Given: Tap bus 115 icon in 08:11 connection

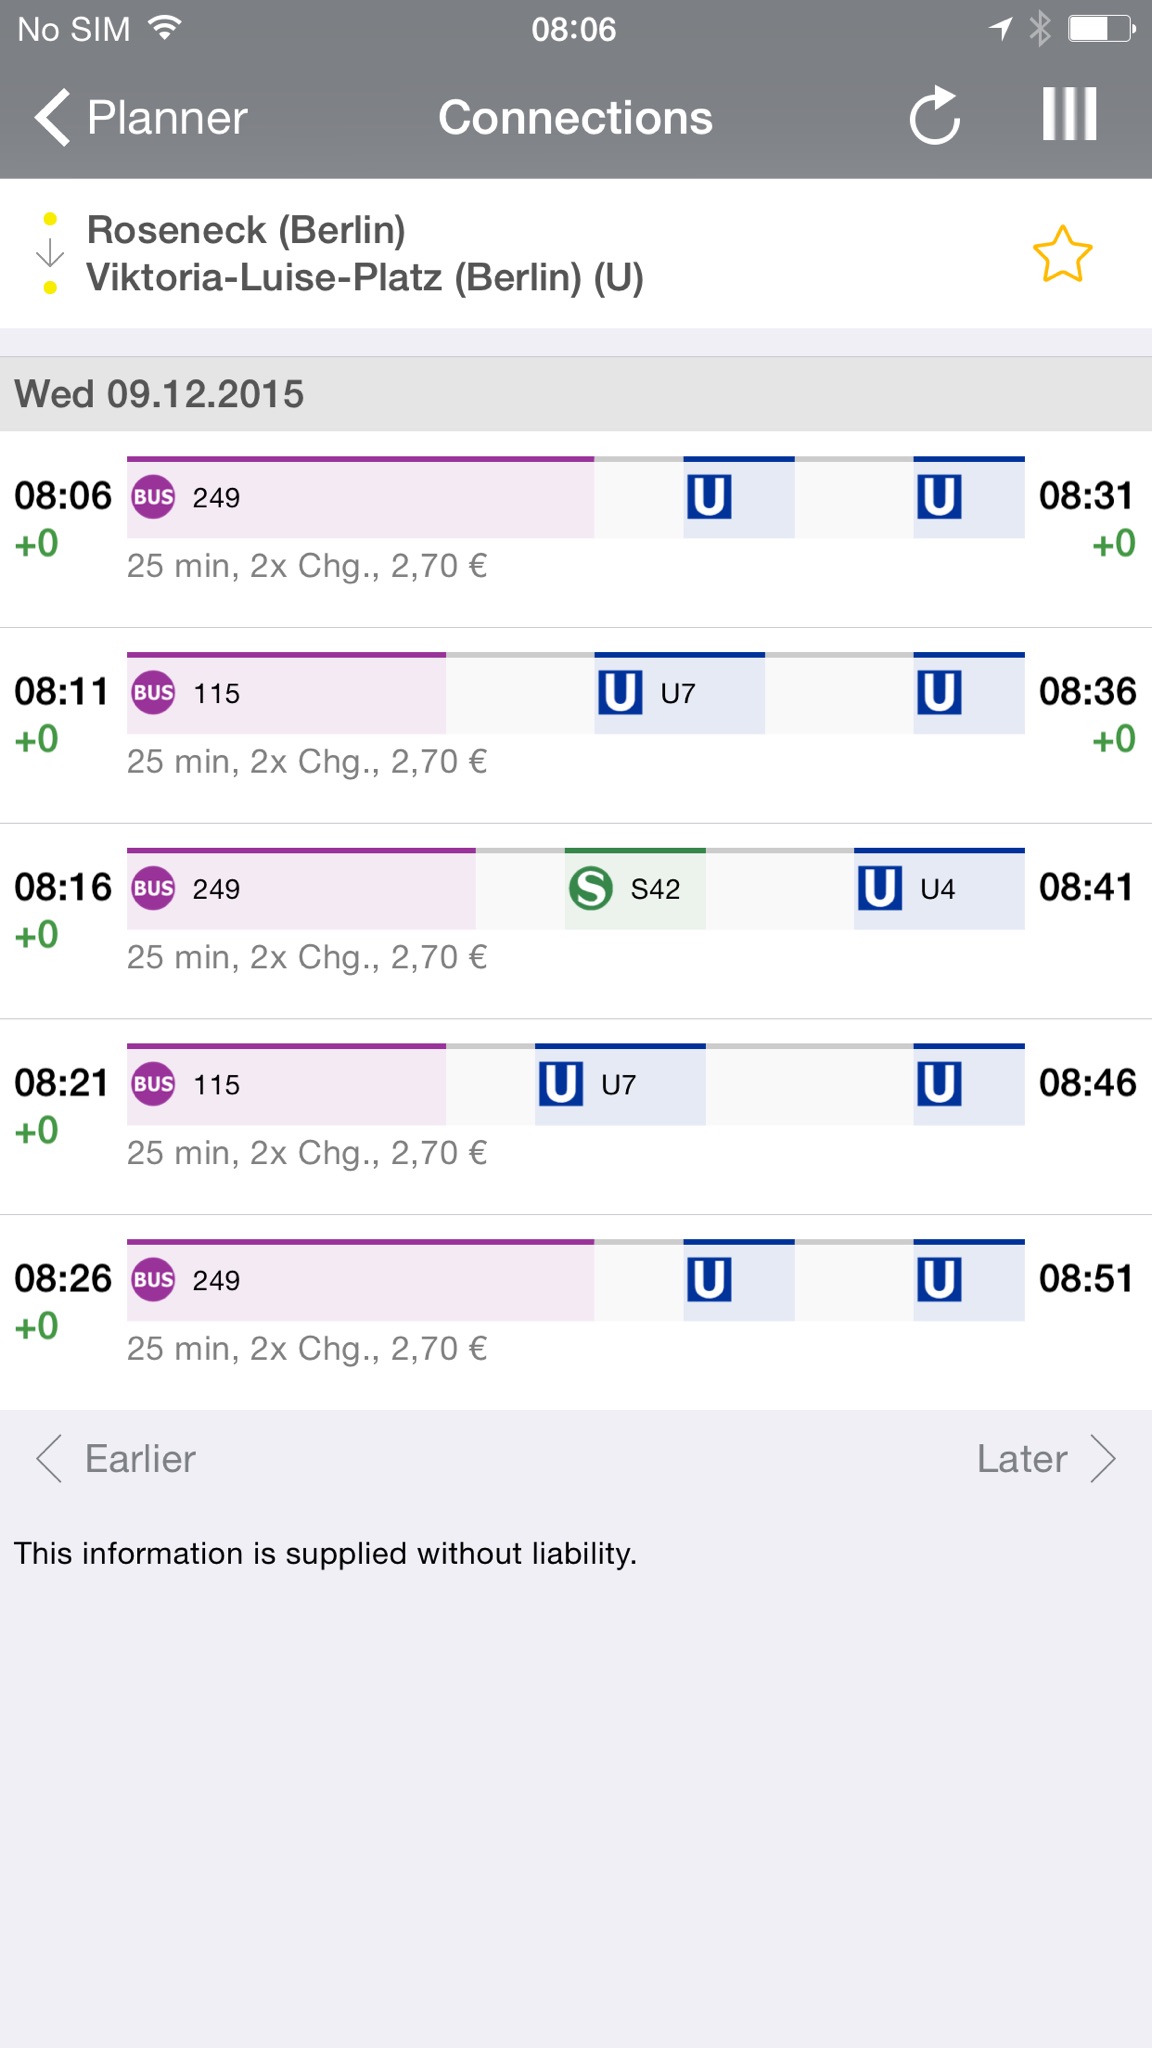Looking at the screenshot, I should coord(154,693).
